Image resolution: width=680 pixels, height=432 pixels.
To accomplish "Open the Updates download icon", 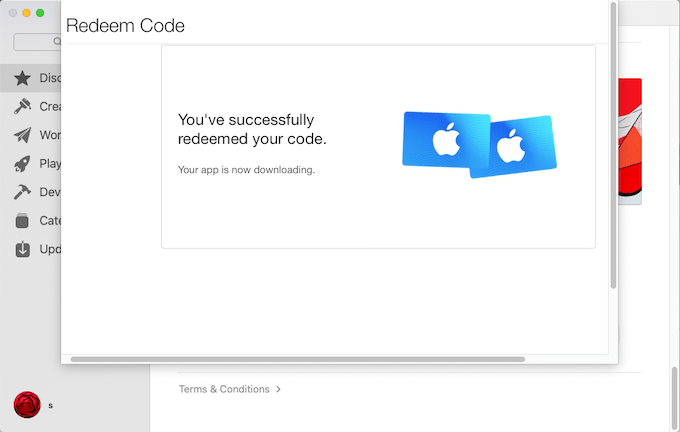I will (x=23, y=249).
